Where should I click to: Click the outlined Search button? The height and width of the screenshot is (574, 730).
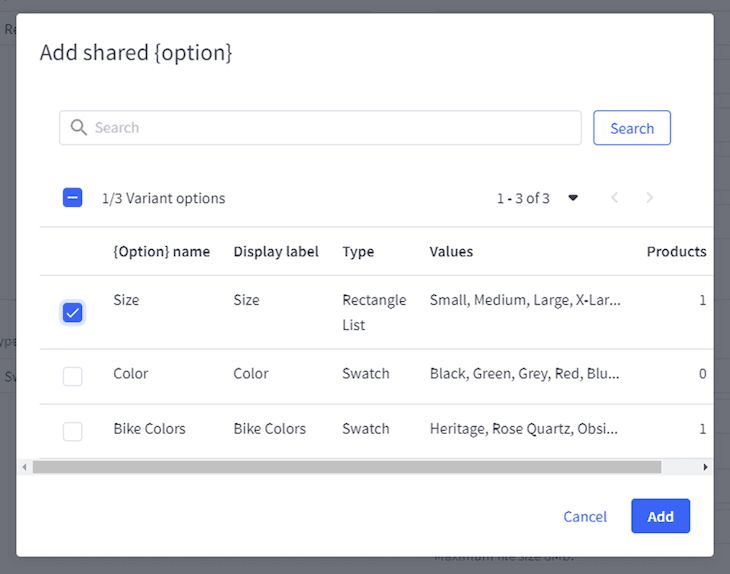[632, 128]
